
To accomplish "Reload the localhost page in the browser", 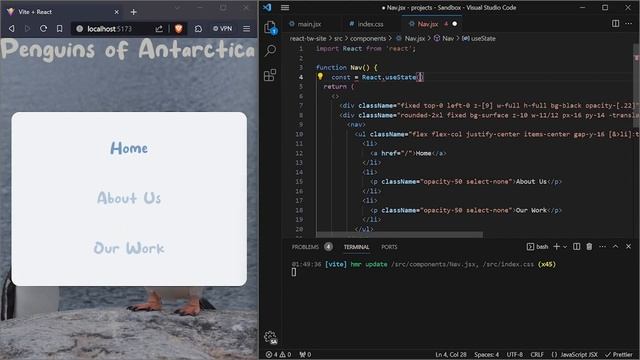I will (x=43, y=29).
